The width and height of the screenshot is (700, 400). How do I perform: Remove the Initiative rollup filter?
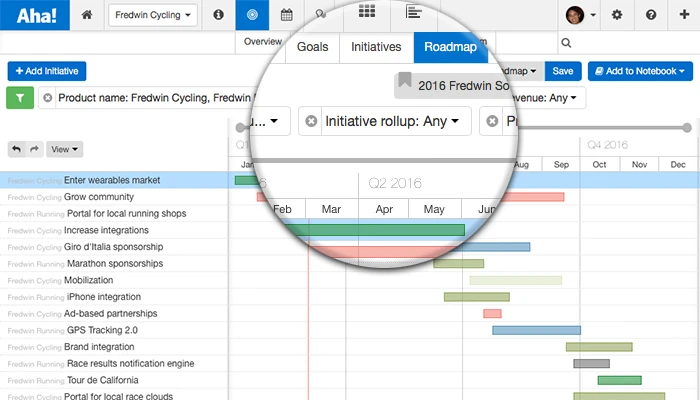pyautogui.click(x=311, y=121)
